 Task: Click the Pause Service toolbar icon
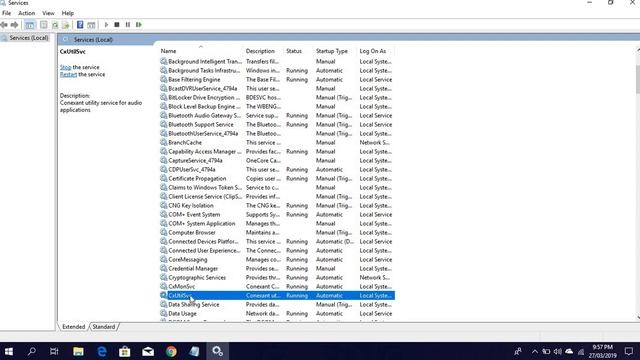click(x=128, y=25)
